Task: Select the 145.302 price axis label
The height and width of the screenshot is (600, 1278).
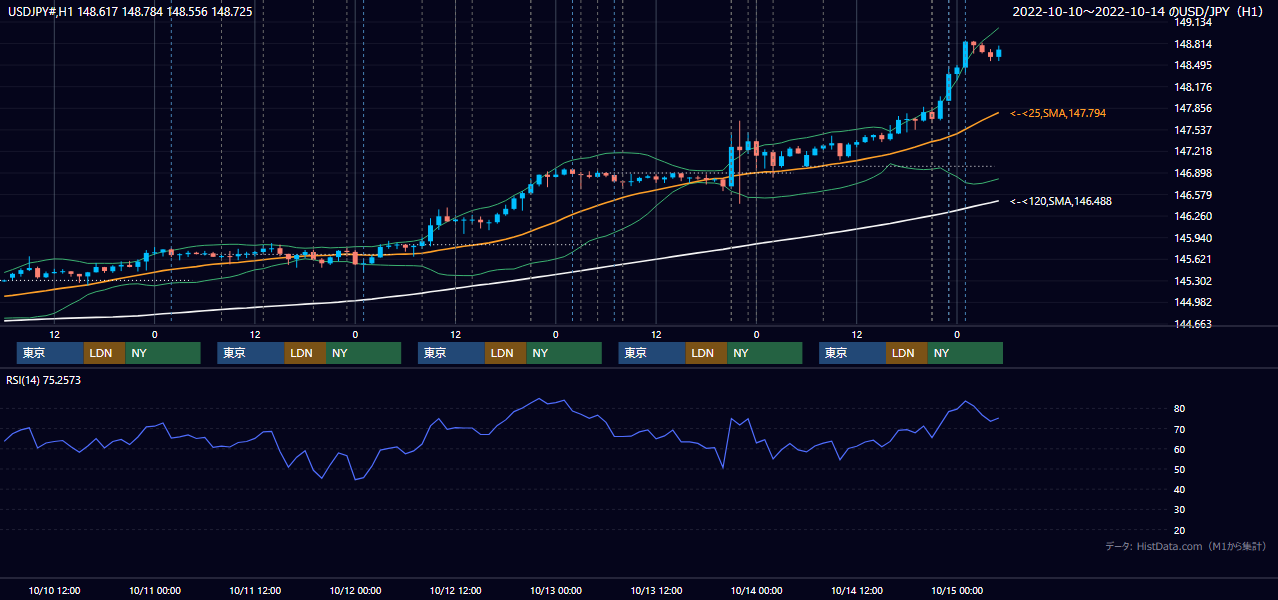Action: point(1193,281)
